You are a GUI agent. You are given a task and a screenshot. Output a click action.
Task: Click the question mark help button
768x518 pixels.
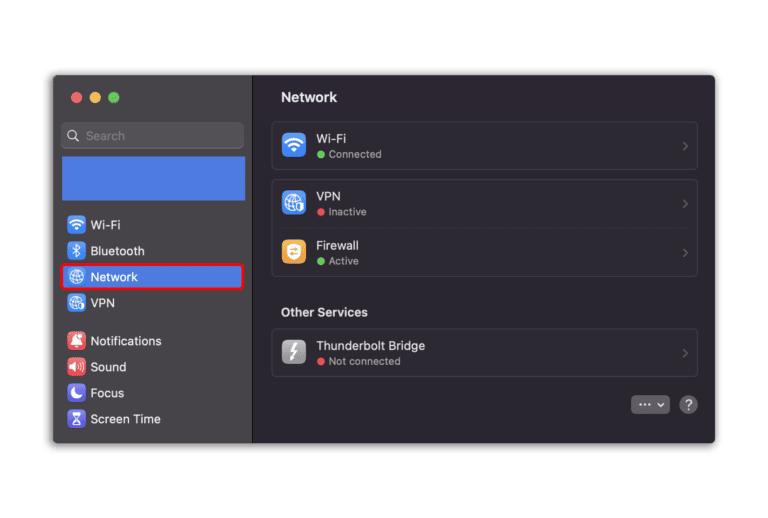pos(688,404)
